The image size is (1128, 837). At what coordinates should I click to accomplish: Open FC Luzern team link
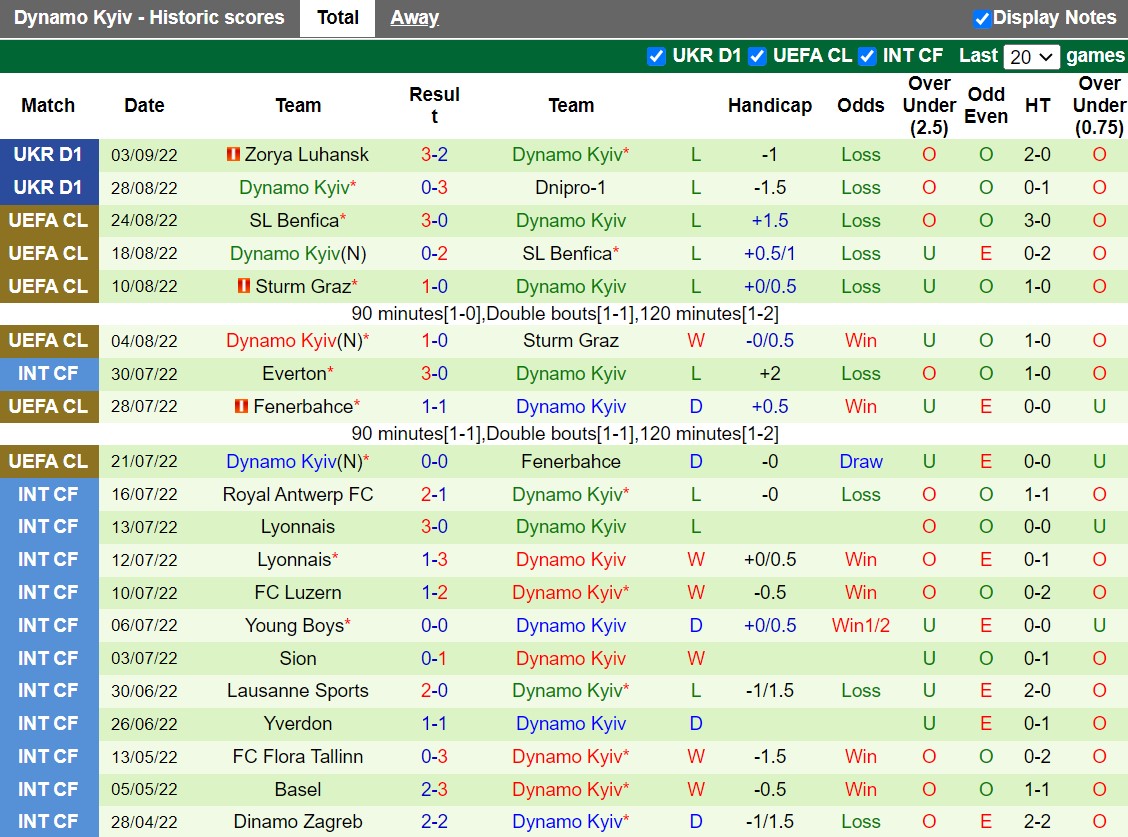[298, 592]
